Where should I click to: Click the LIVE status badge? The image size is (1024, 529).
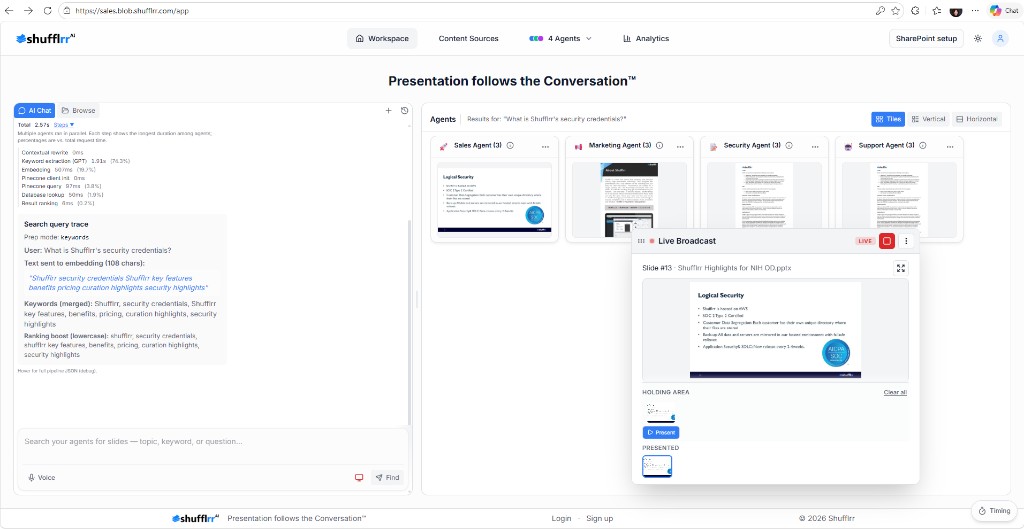pyautogui.click(x=865, y=241)
